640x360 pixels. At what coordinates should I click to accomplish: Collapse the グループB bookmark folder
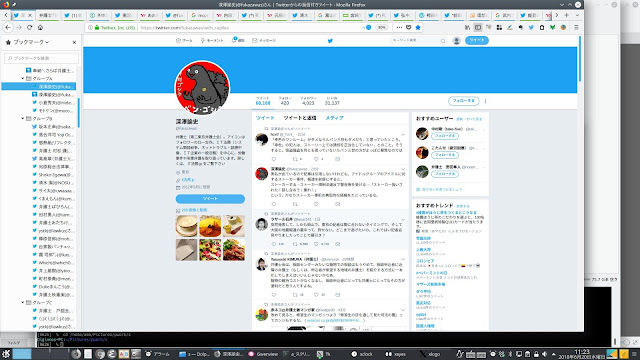[x=23, y=118]
